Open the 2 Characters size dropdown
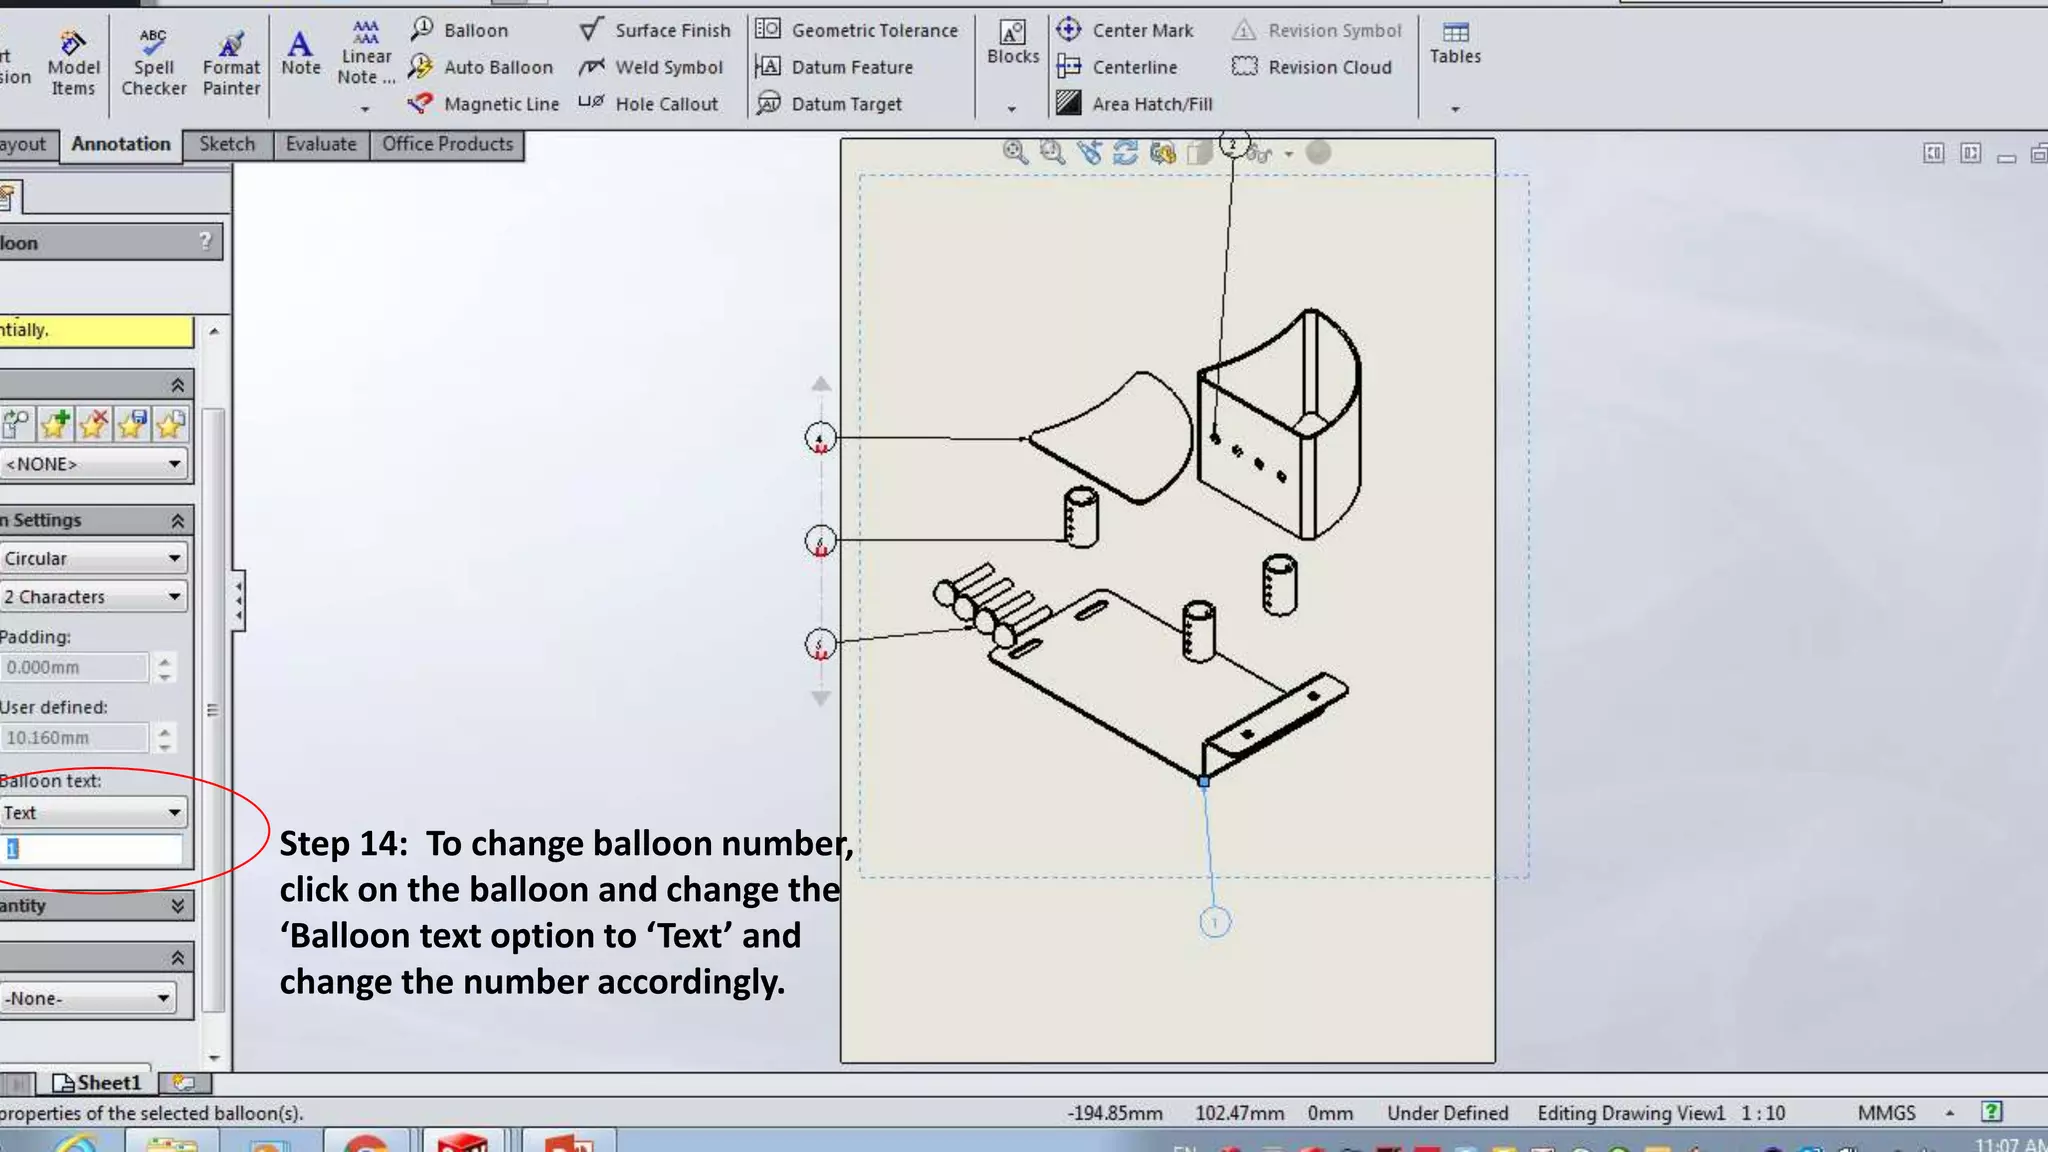 pos(92,597)
